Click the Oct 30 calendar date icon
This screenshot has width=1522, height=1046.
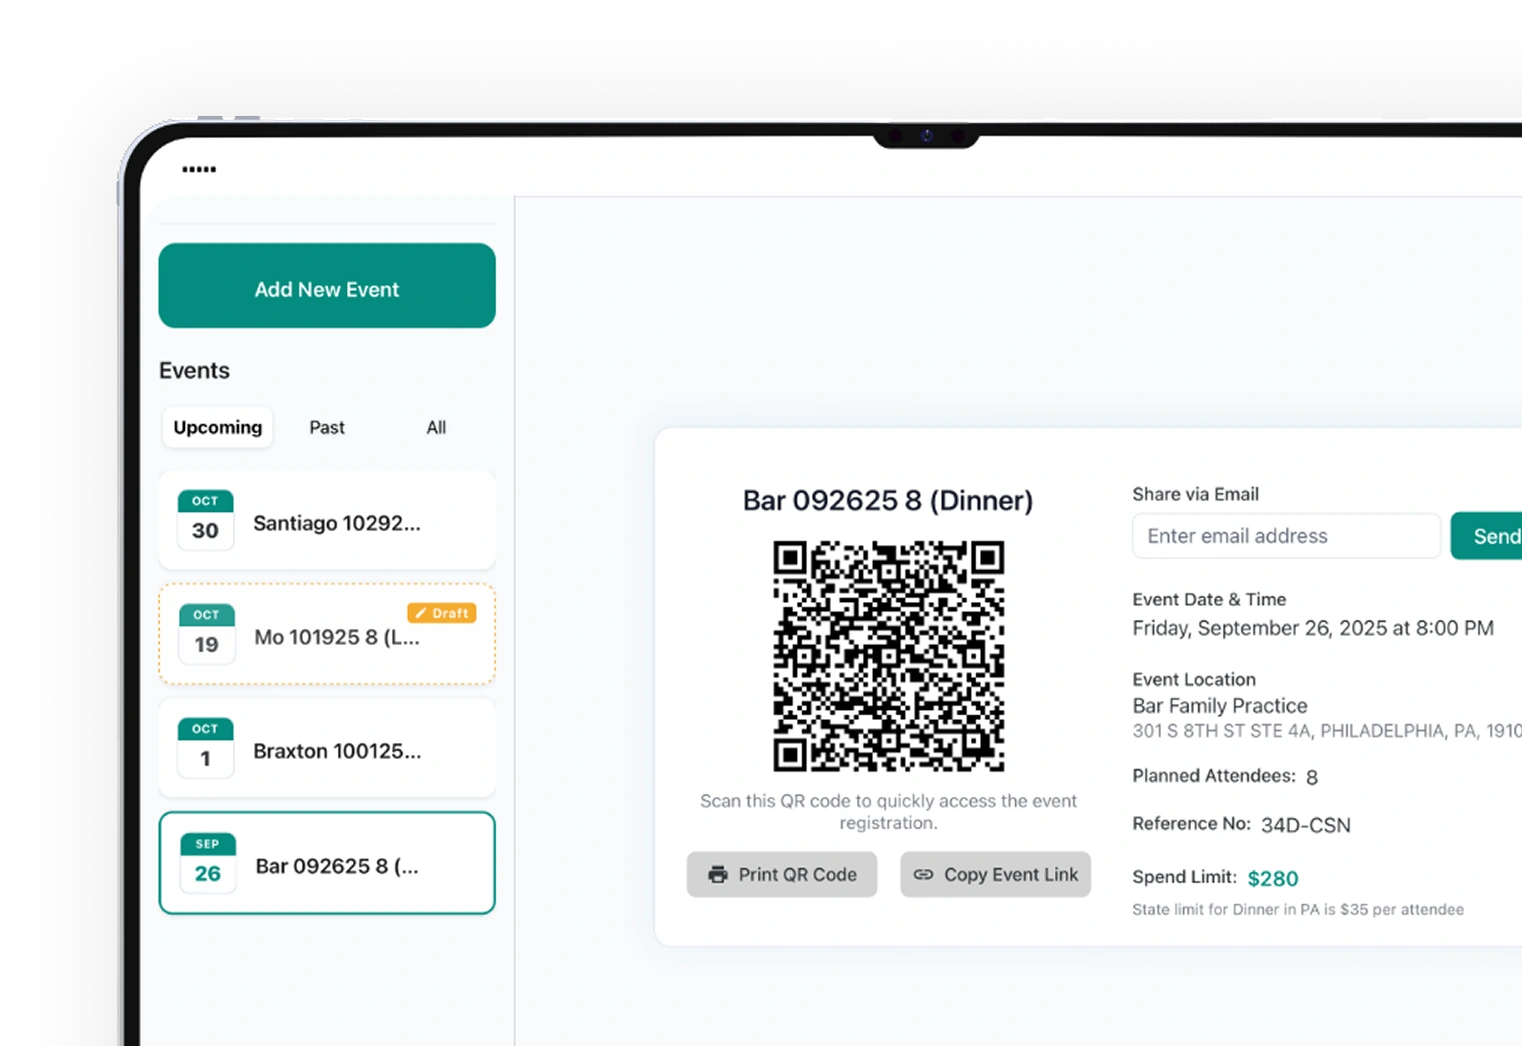205,520
